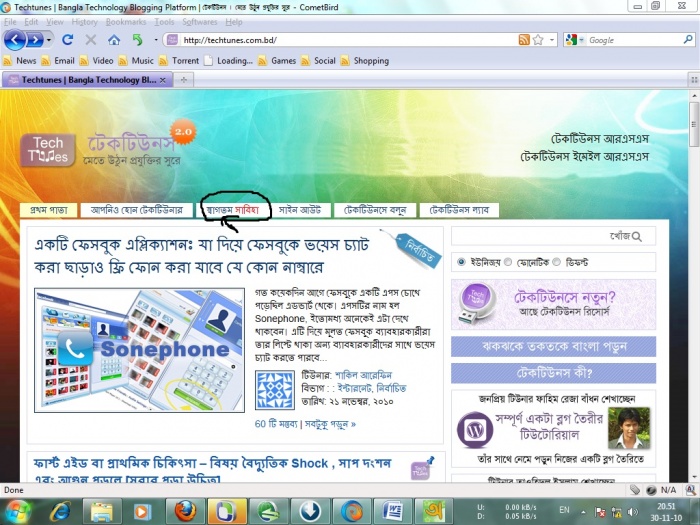Reload the page with the refresh icon
Image resolution: width=700 pixels, height=525 pixels.
pyautogui.click(x=67, y=40)
